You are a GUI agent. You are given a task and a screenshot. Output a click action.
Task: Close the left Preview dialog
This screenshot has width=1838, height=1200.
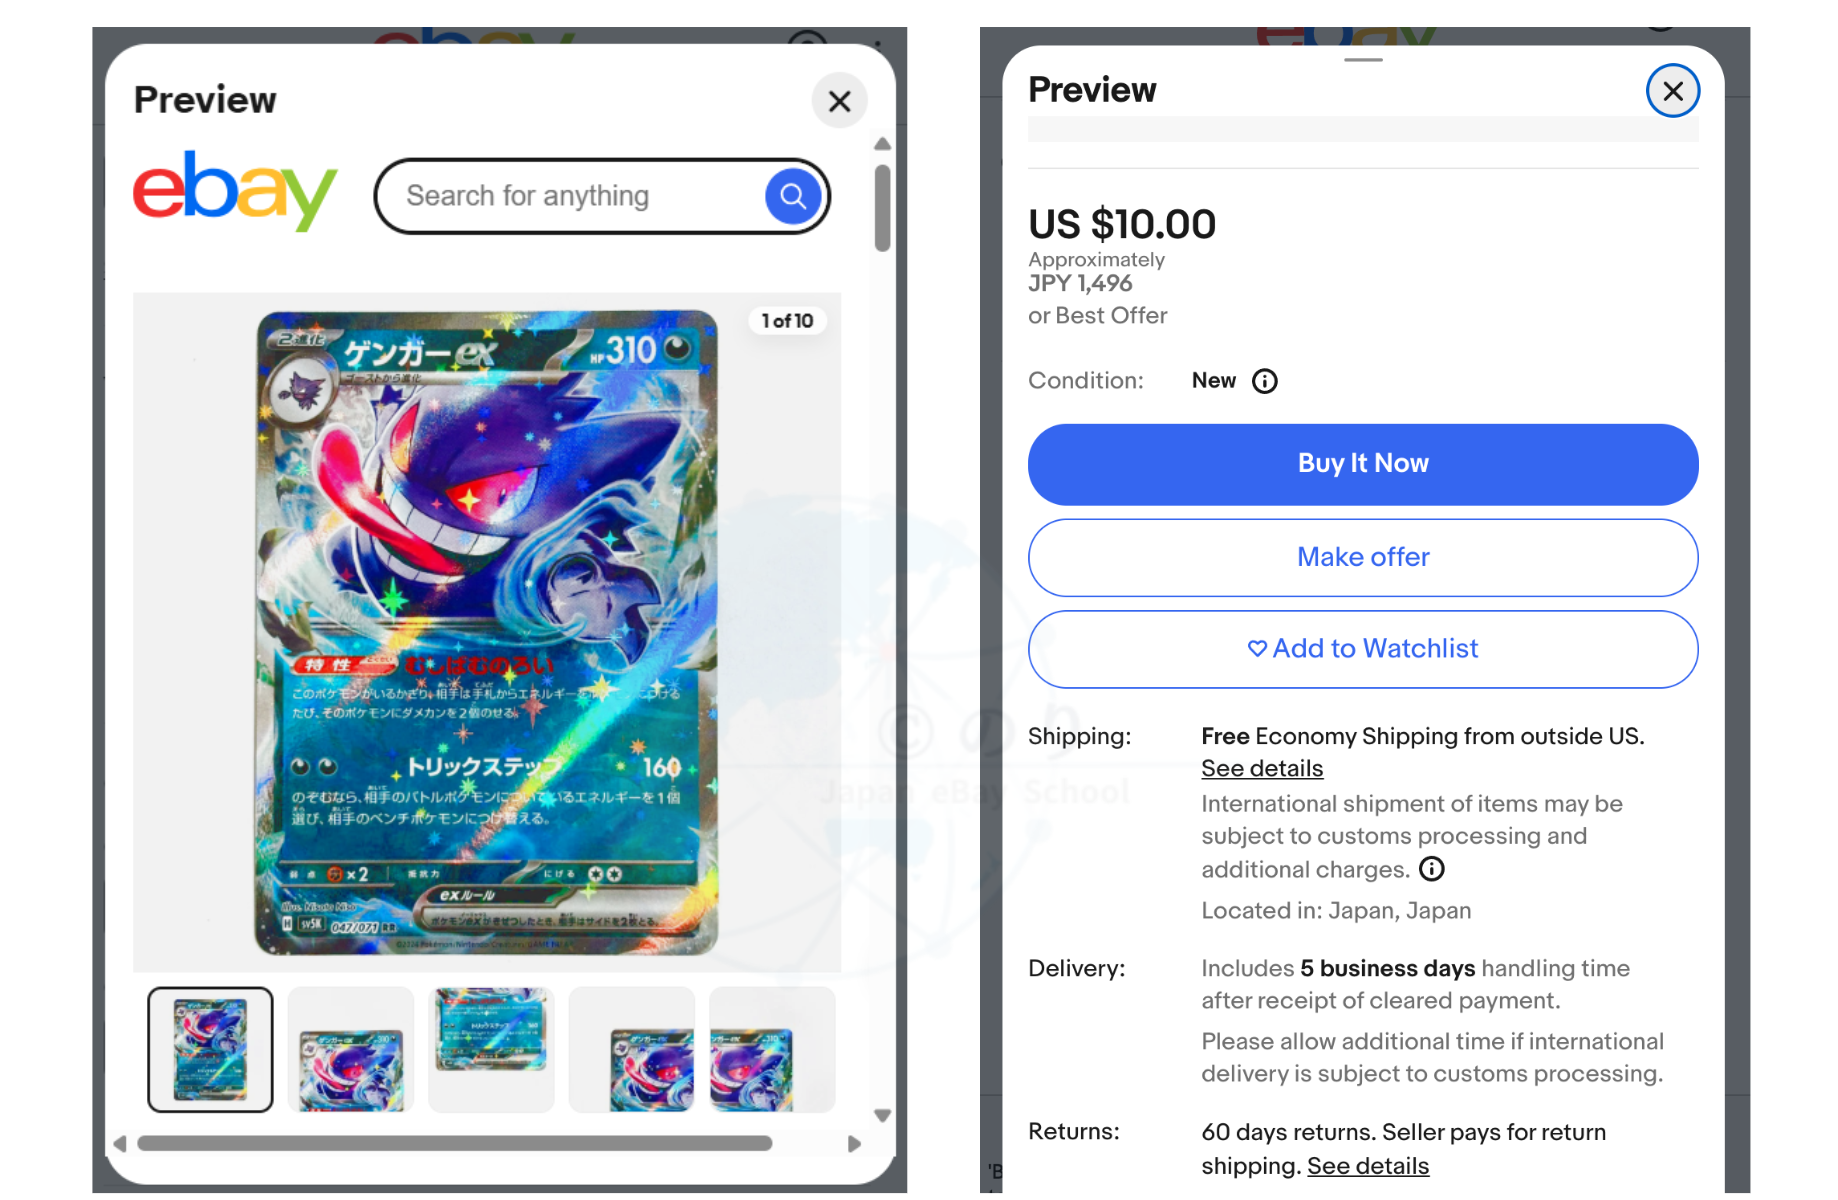840,101
